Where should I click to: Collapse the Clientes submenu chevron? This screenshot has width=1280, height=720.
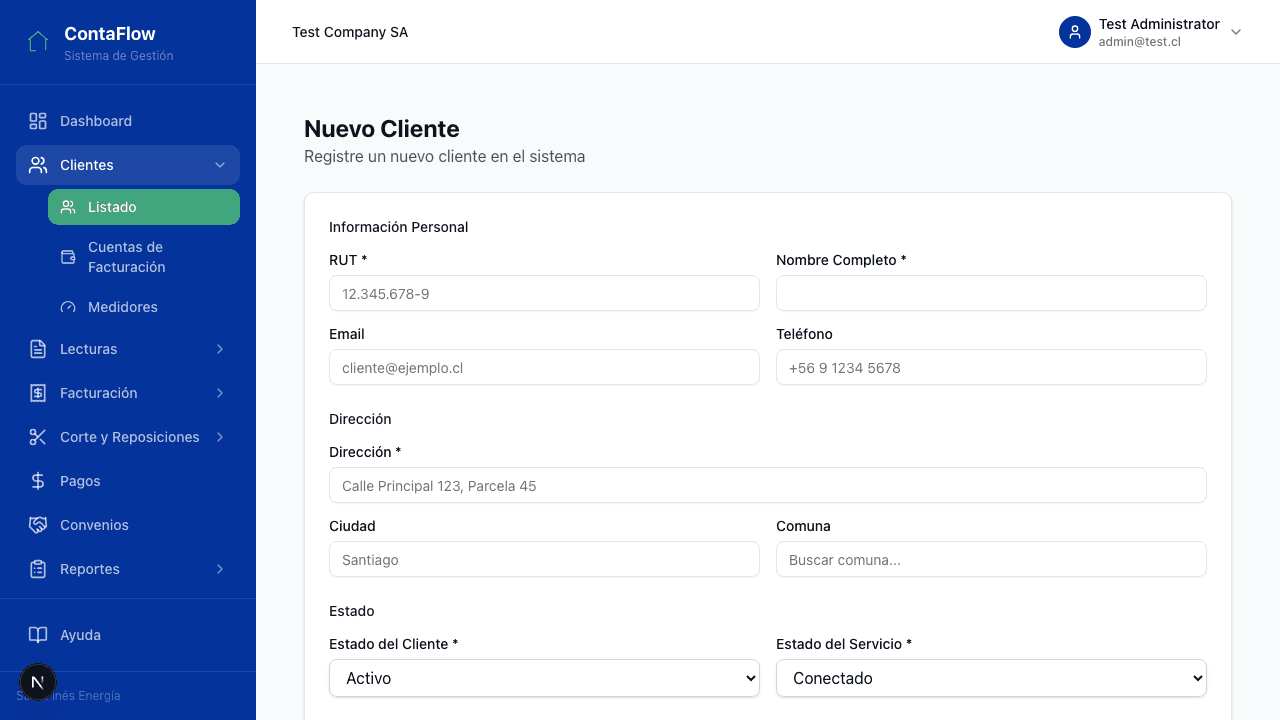point(220,165)
